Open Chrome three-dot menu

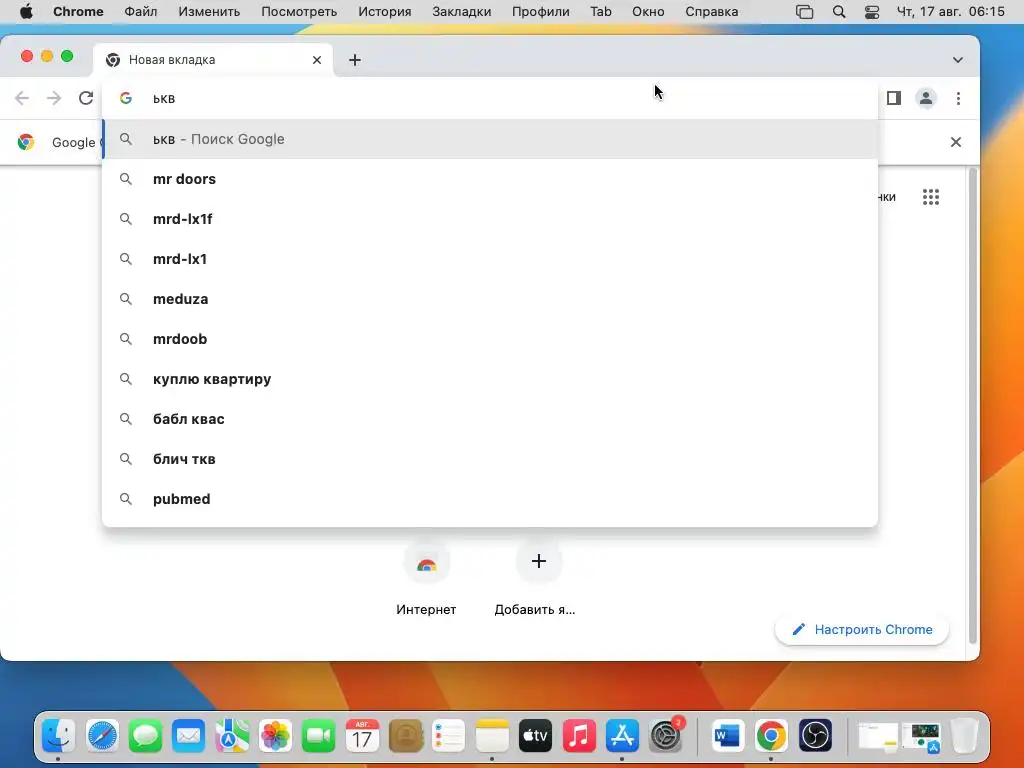point(958,98)
